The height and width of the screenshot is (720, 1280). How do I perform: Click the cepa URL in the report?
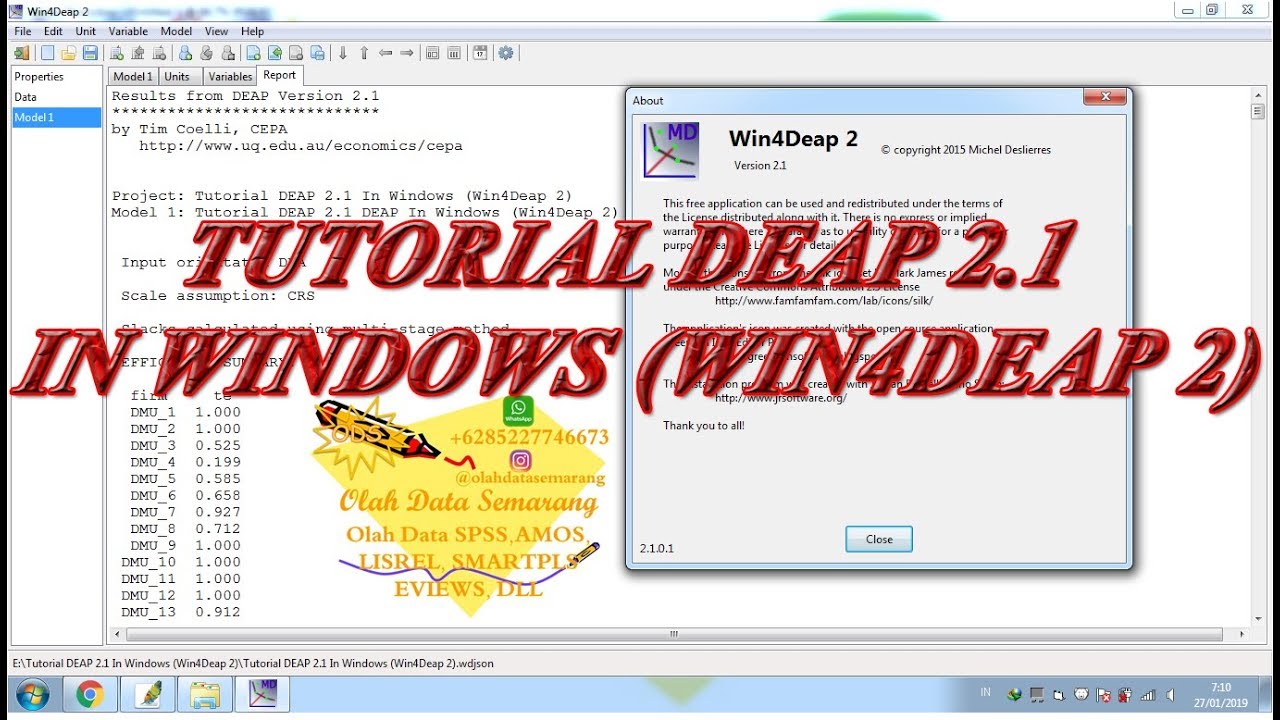(x=301, y=146)
